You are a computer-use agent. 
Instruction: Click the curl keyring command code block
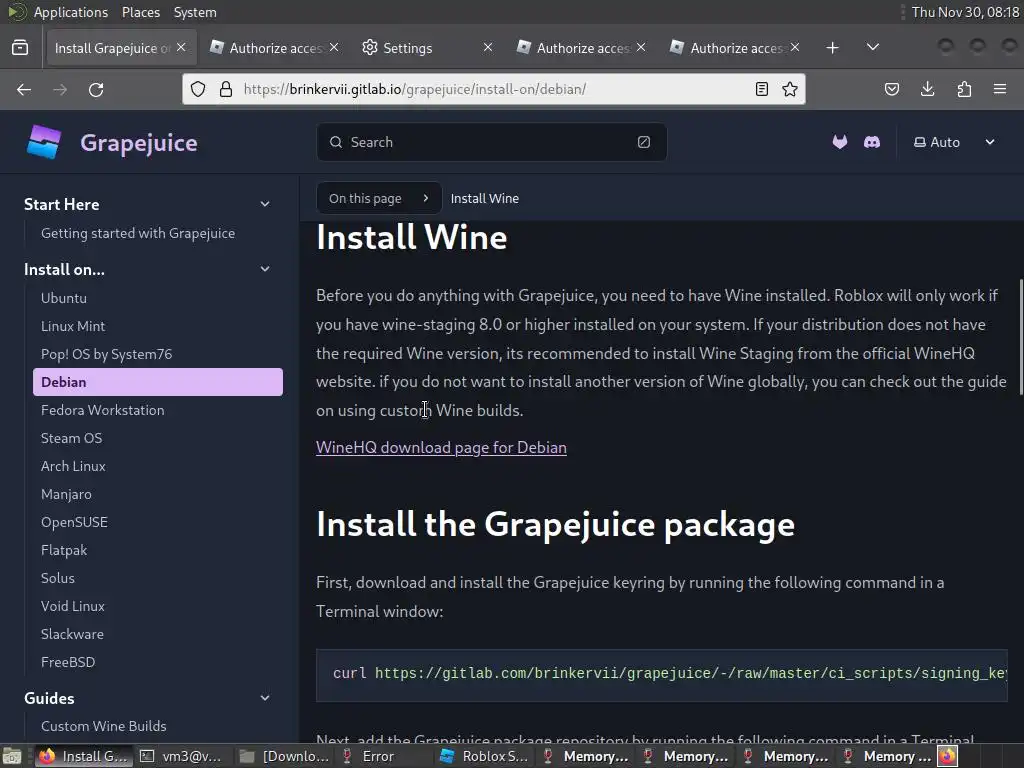click(x=662, y=675)
